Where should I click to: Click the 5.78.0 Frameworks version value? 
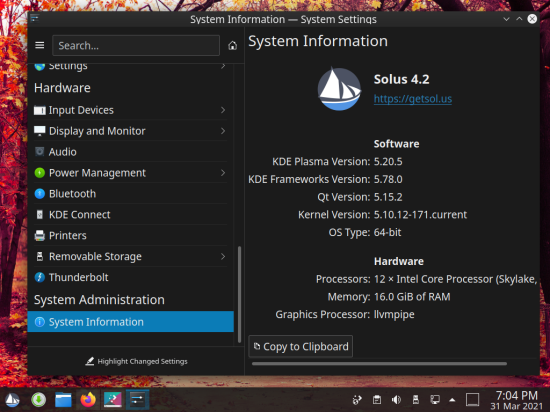coord(388,180)
